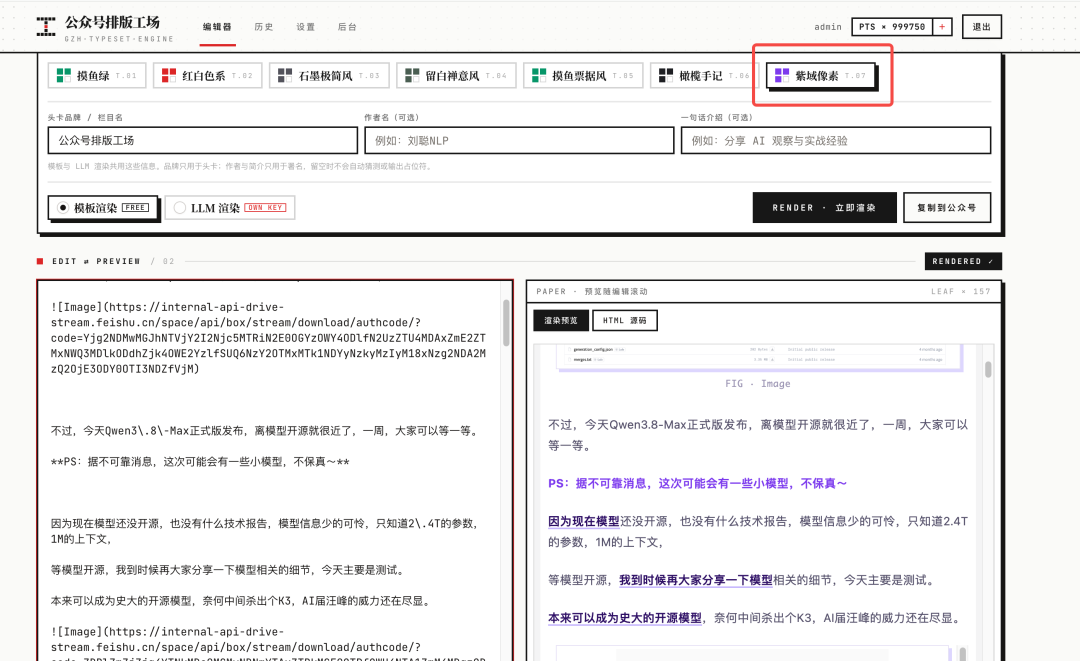
Task: Focus the 头卡品牌 栏目名 input field
Action: 202,140
